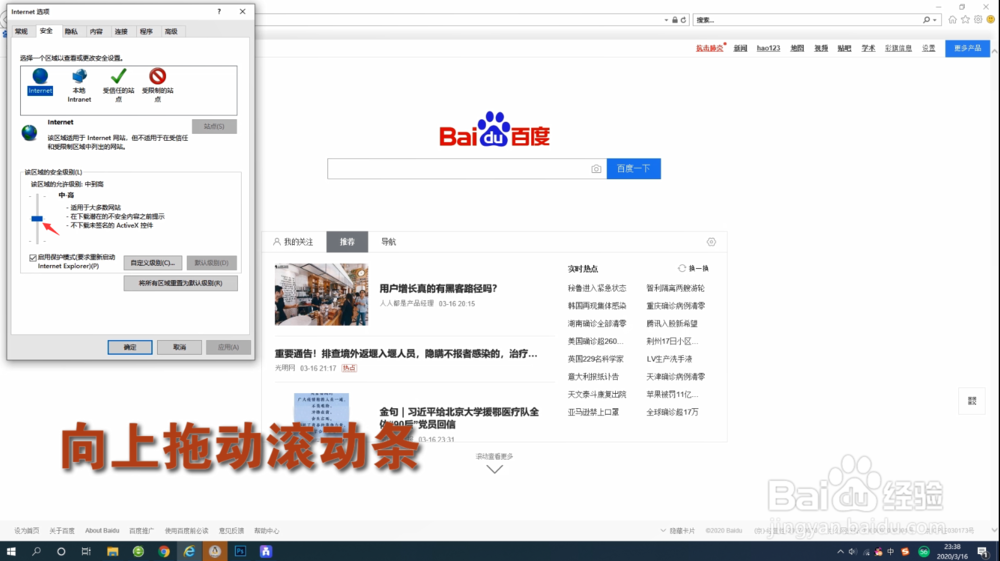The width and height of the screenshot is (1000, 561).
Task: Click the 取消 button
Action: click(x=179, y=347)
